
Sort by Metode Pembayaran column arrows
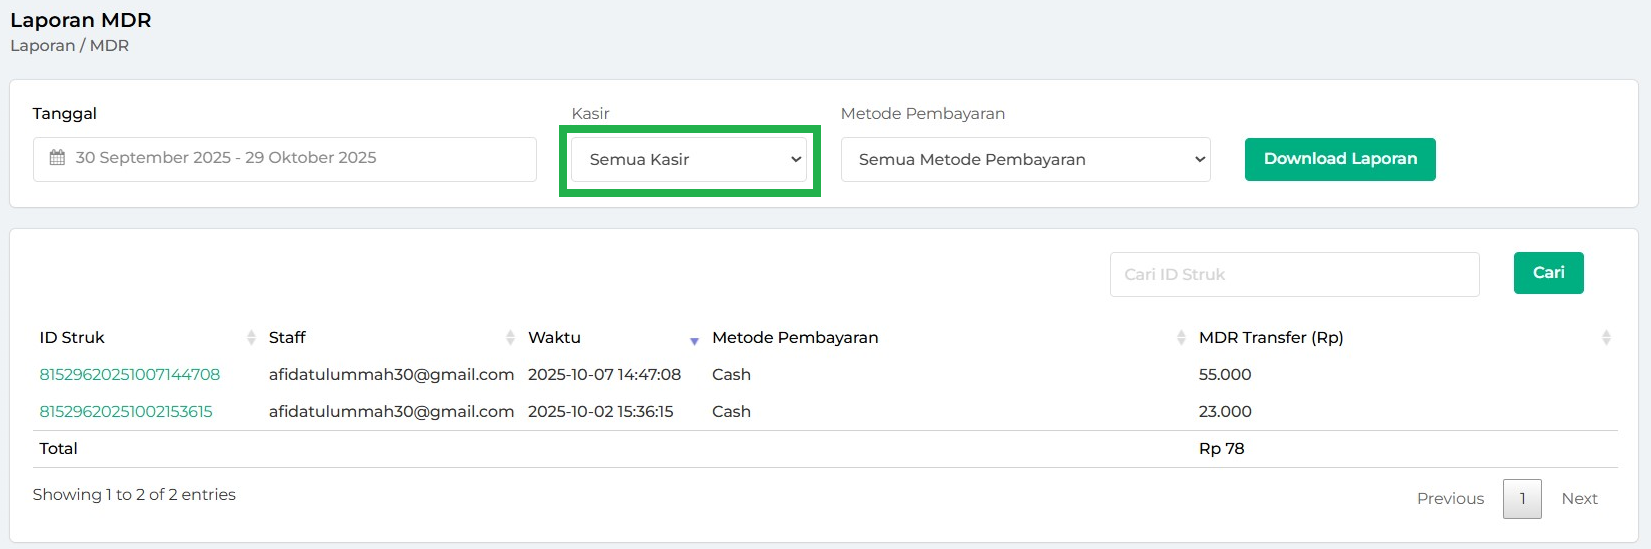point(1181,338)
